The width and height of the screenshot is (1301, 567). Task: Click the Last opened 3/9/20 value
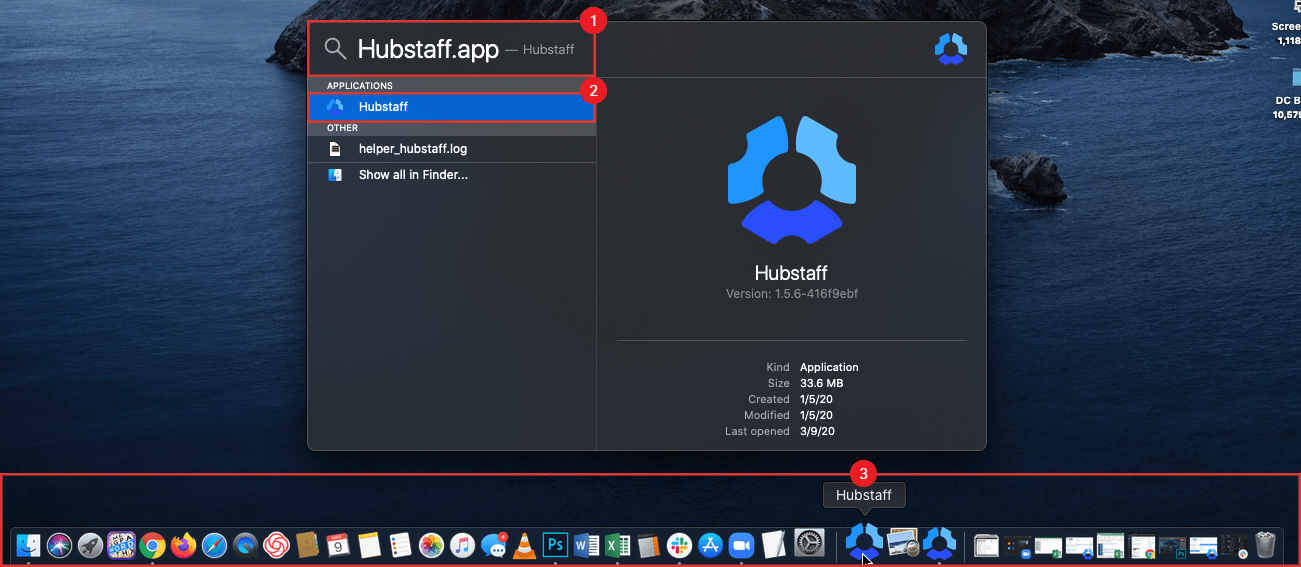[x=817, y=431]
